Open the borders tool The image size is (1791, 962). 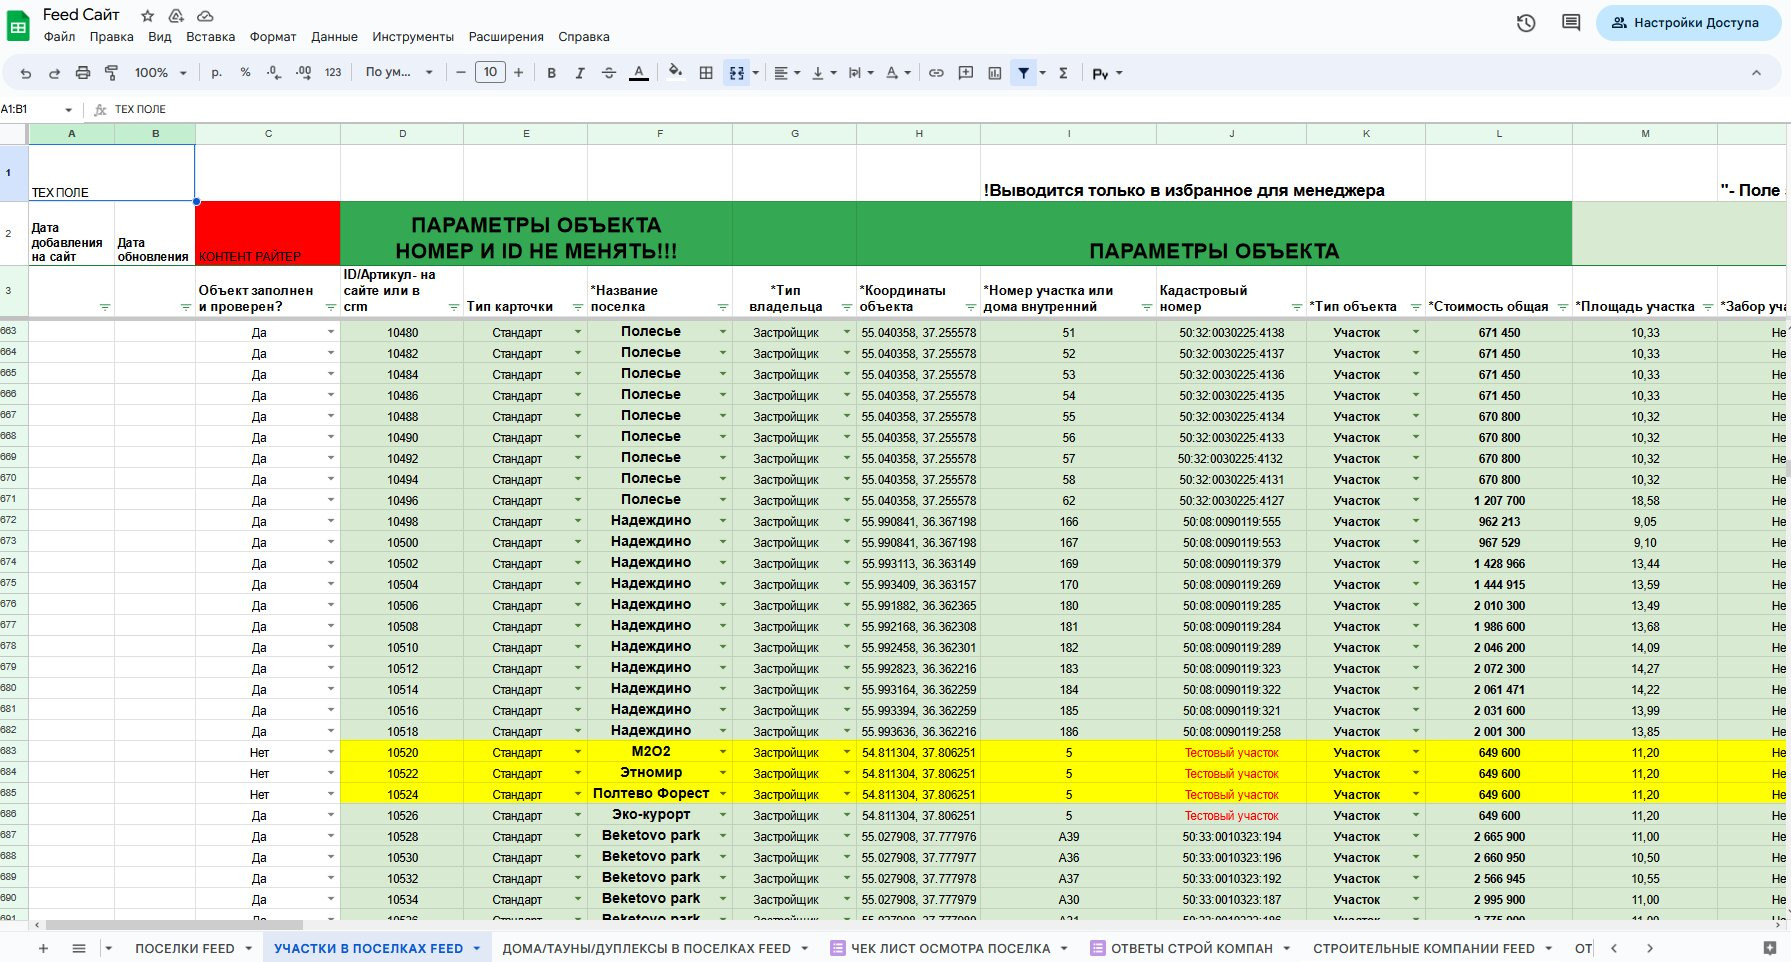(706, 73)
